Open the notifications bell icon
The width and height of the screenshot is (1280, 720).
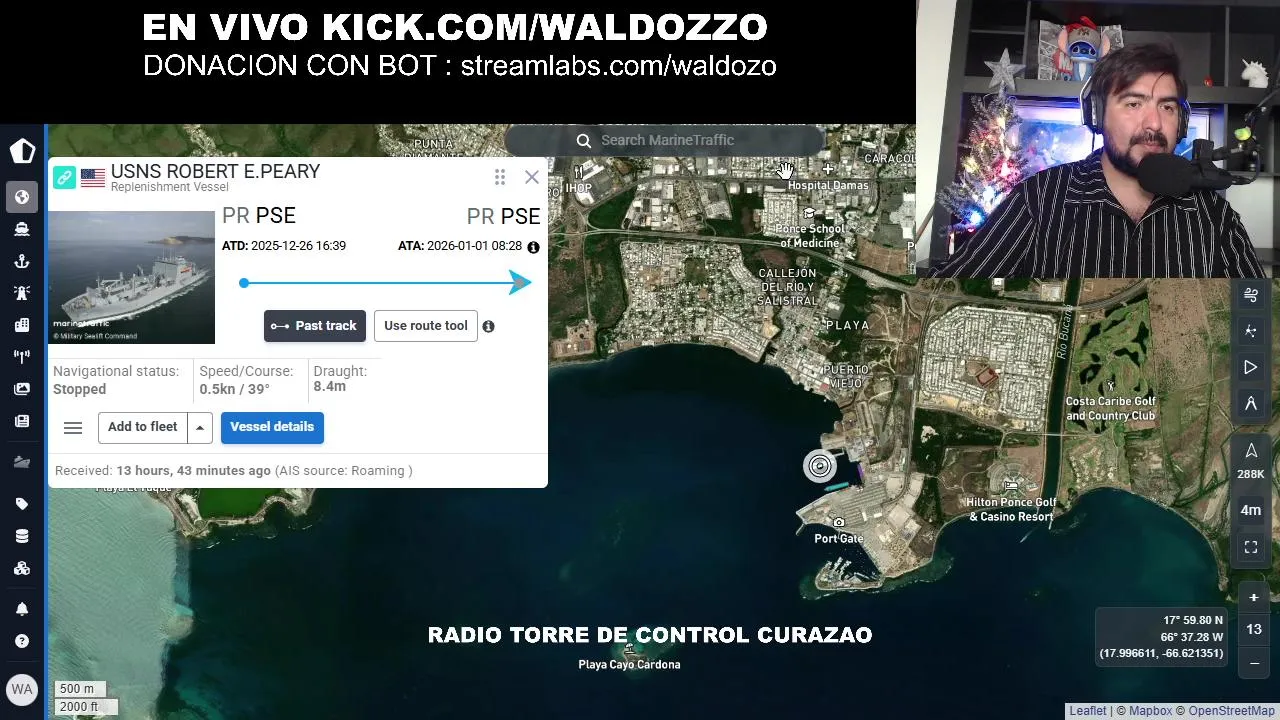click(22, 609)
